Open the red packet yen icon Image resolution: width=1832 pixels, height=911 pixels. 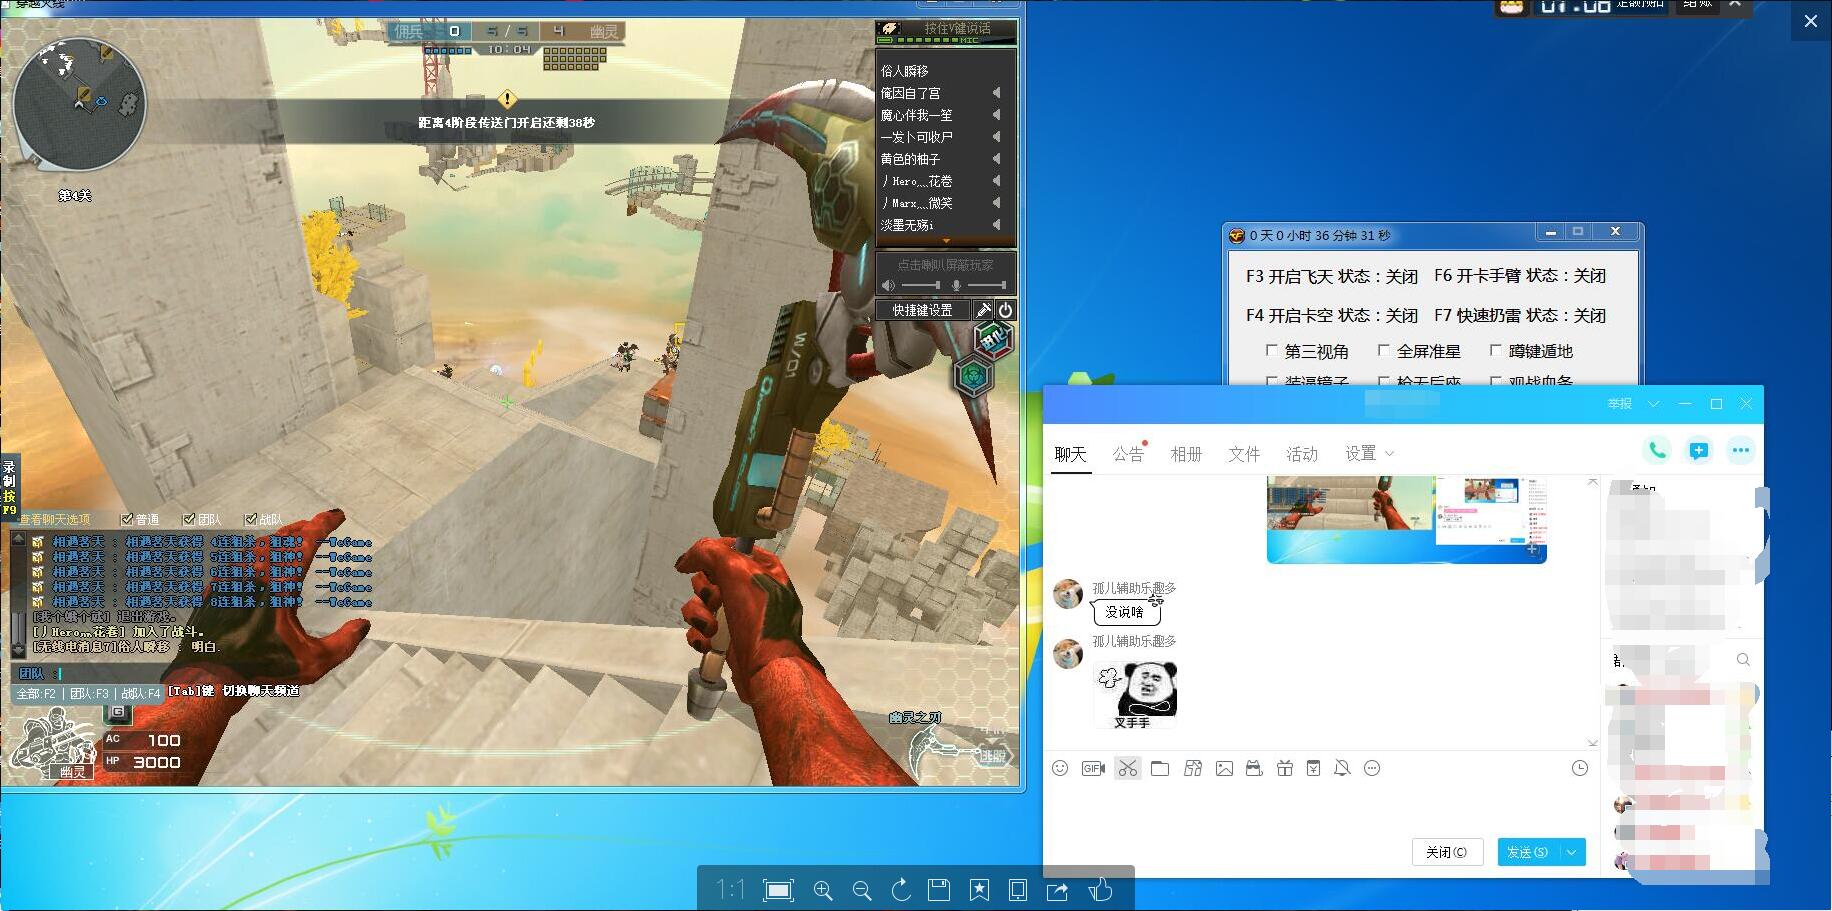tap(1313, 768)
